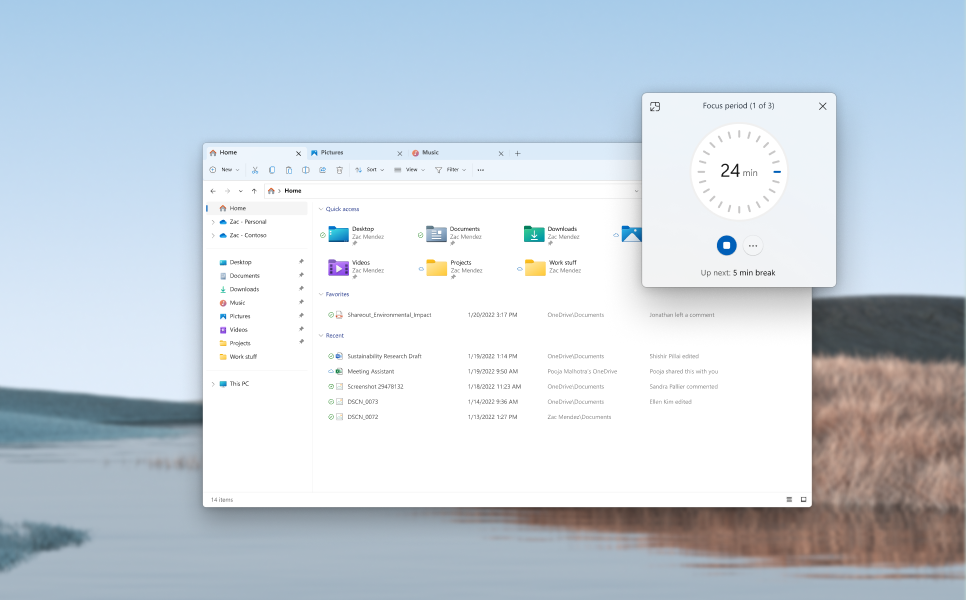Click the Home breadcrumb in address bar
The height and width of the screenshot is (600, 966).
click(x=293, y=191)
